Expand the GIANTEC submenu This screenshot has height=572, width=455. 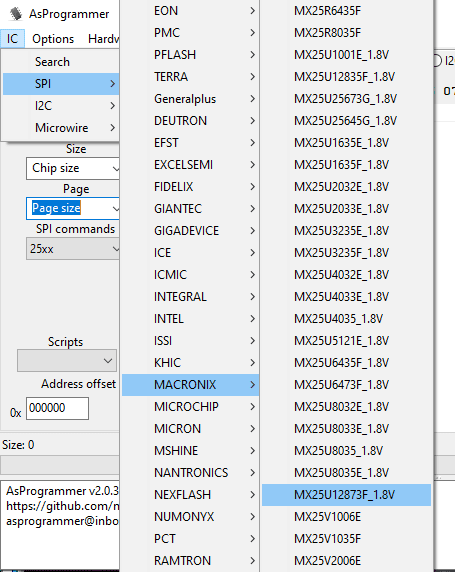point(190,209)
